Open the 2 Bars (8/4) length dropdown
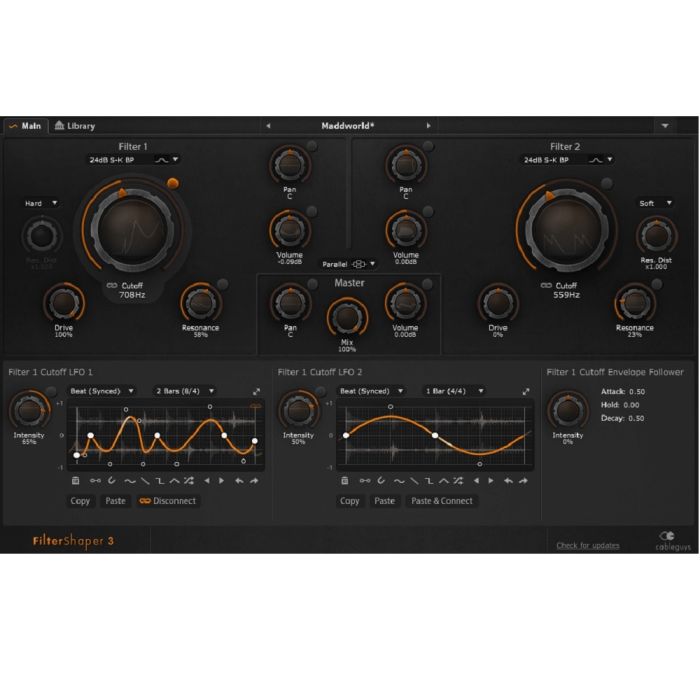Image resolution: width=700 pixels, height=700 pixels. 184,391
